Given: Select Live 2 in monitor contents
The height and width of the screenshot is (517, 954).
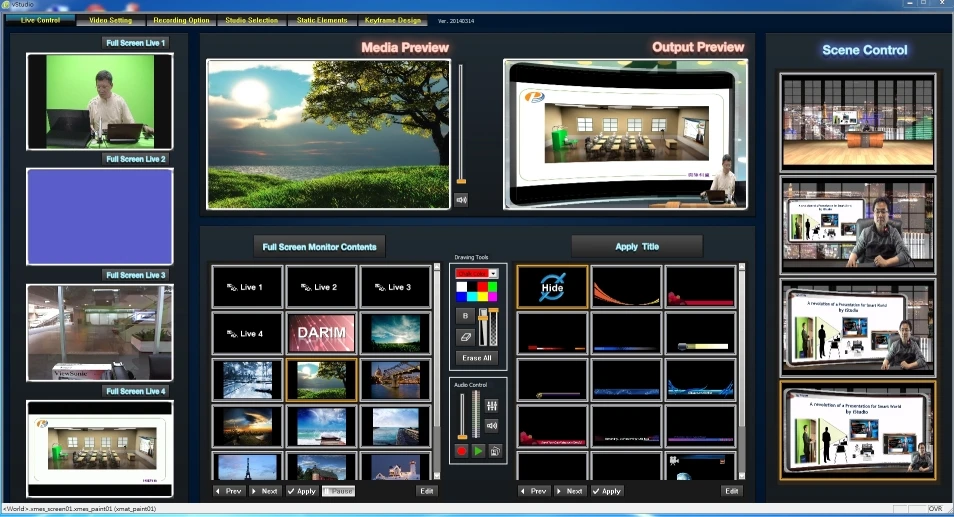Looking at the screenshot, I should tap(321, 286).
